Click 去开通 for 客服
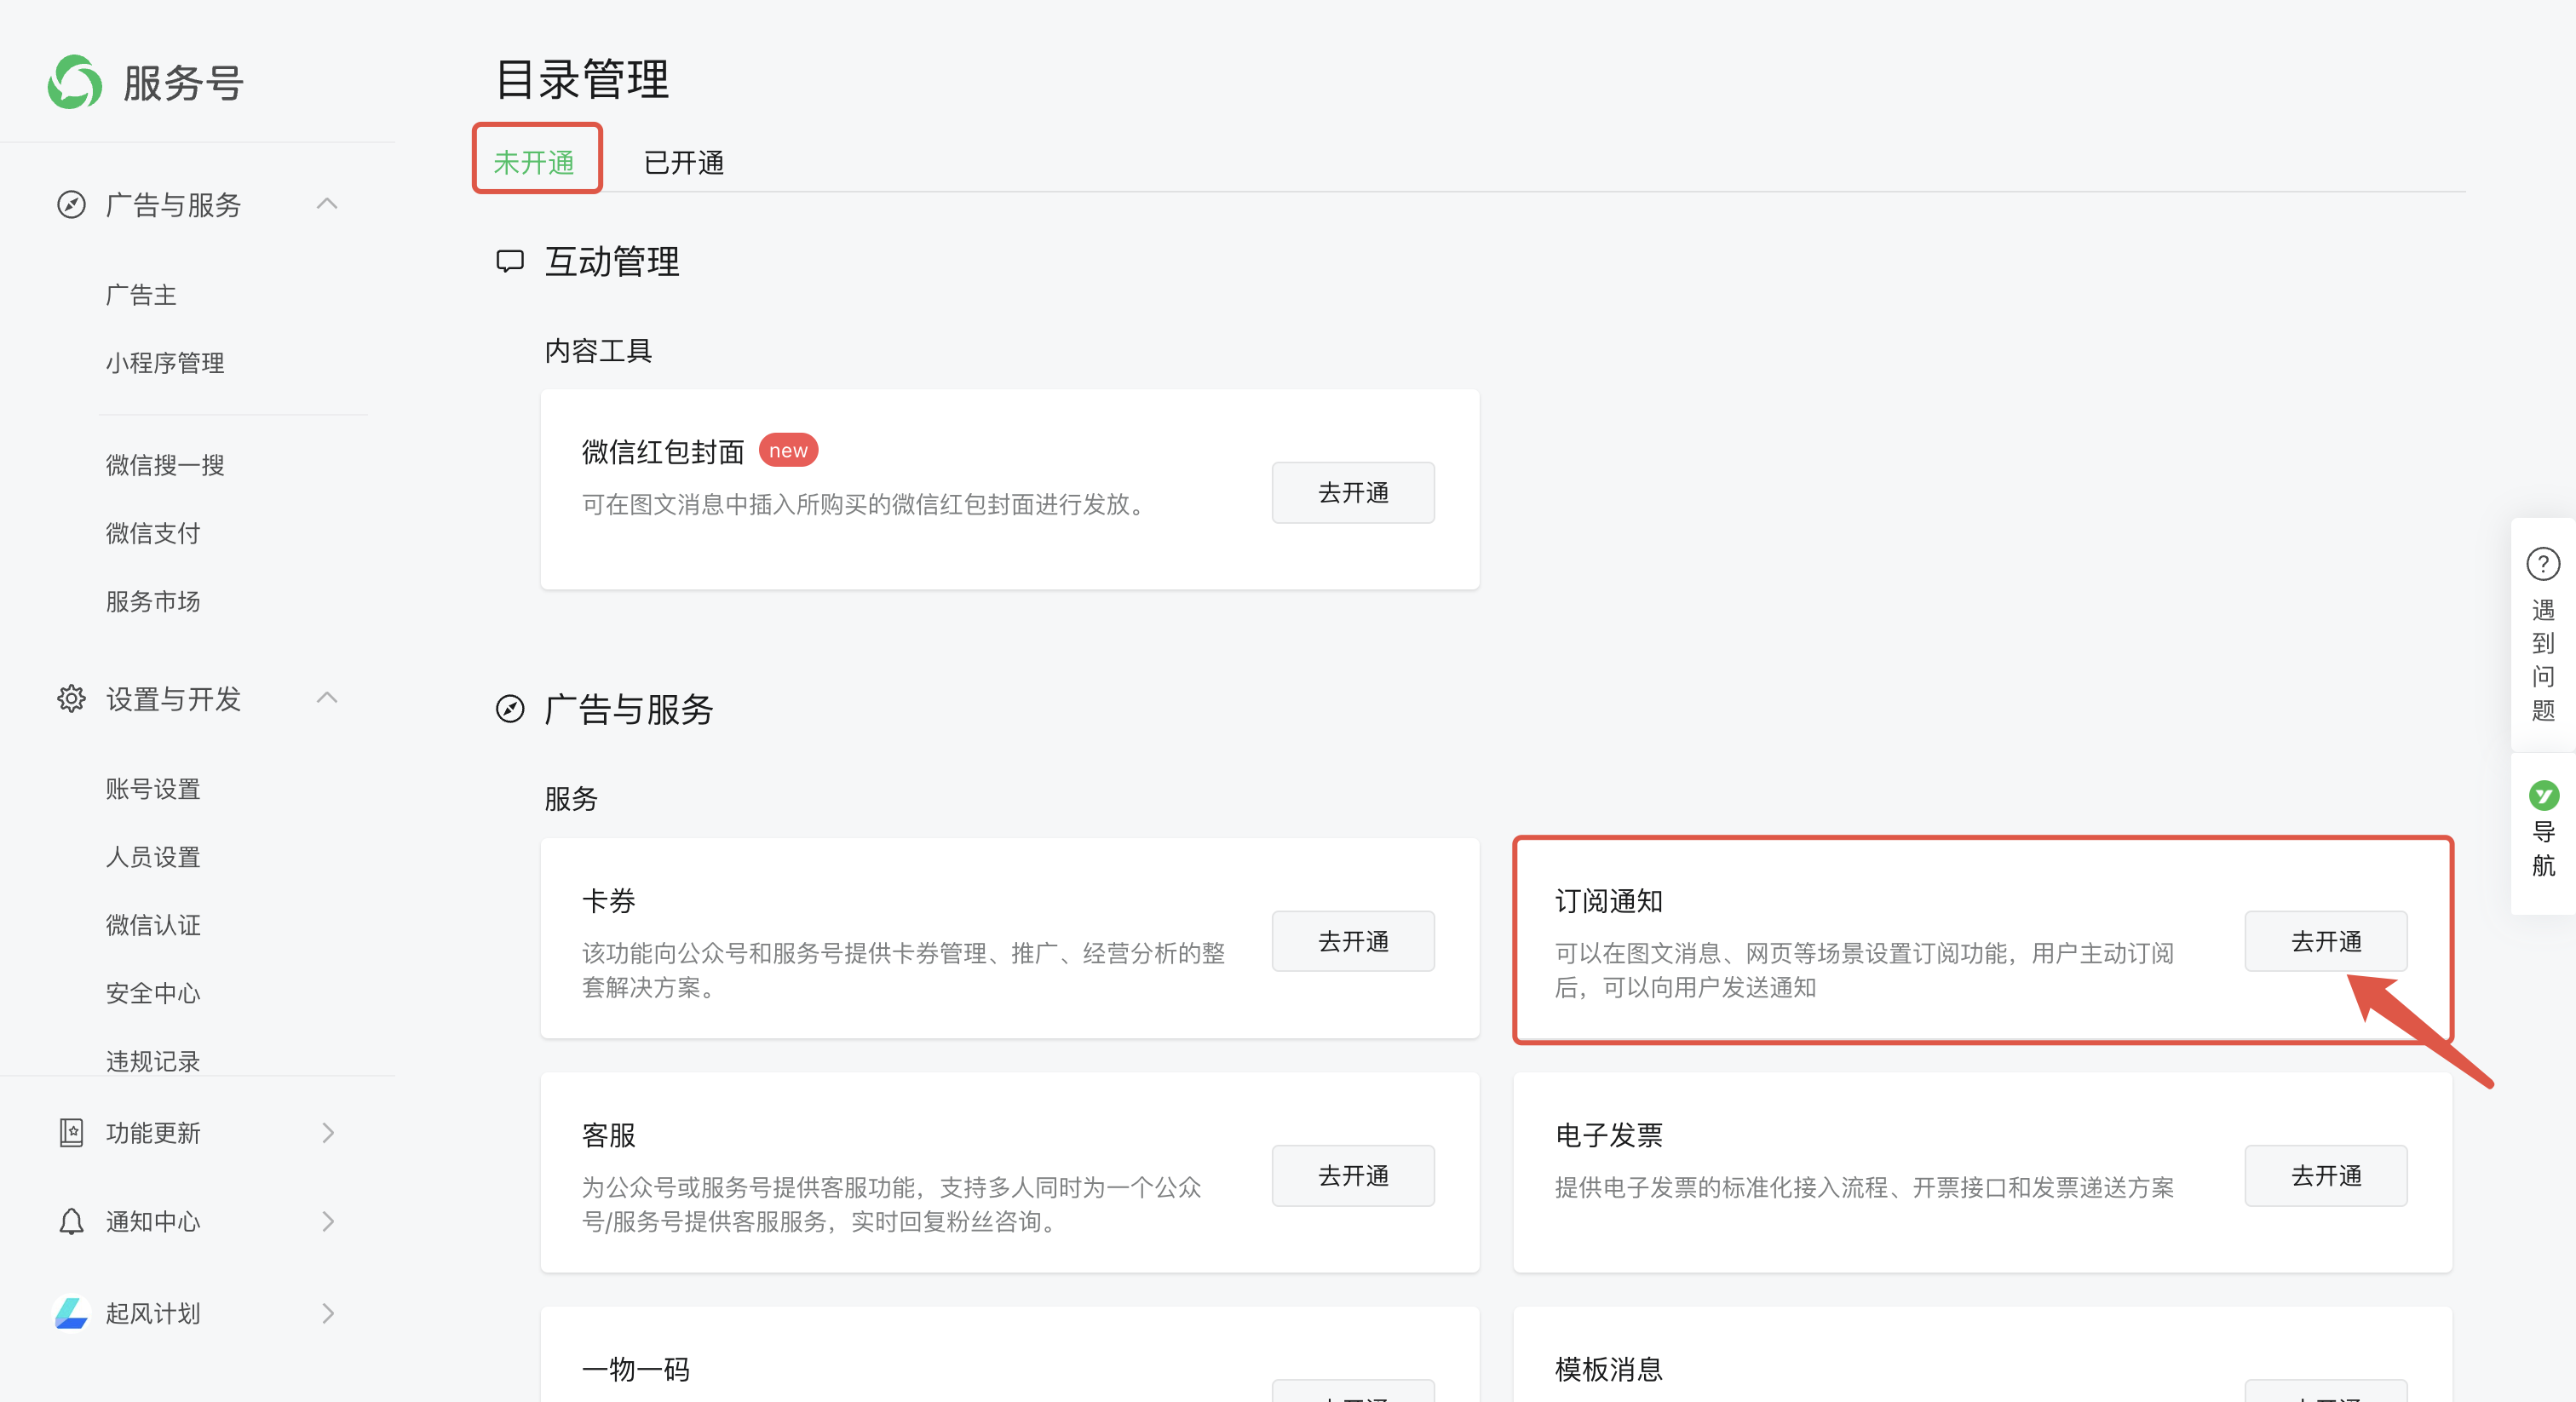Screen dimensions: 2576x1402 click(1353, 1175)
